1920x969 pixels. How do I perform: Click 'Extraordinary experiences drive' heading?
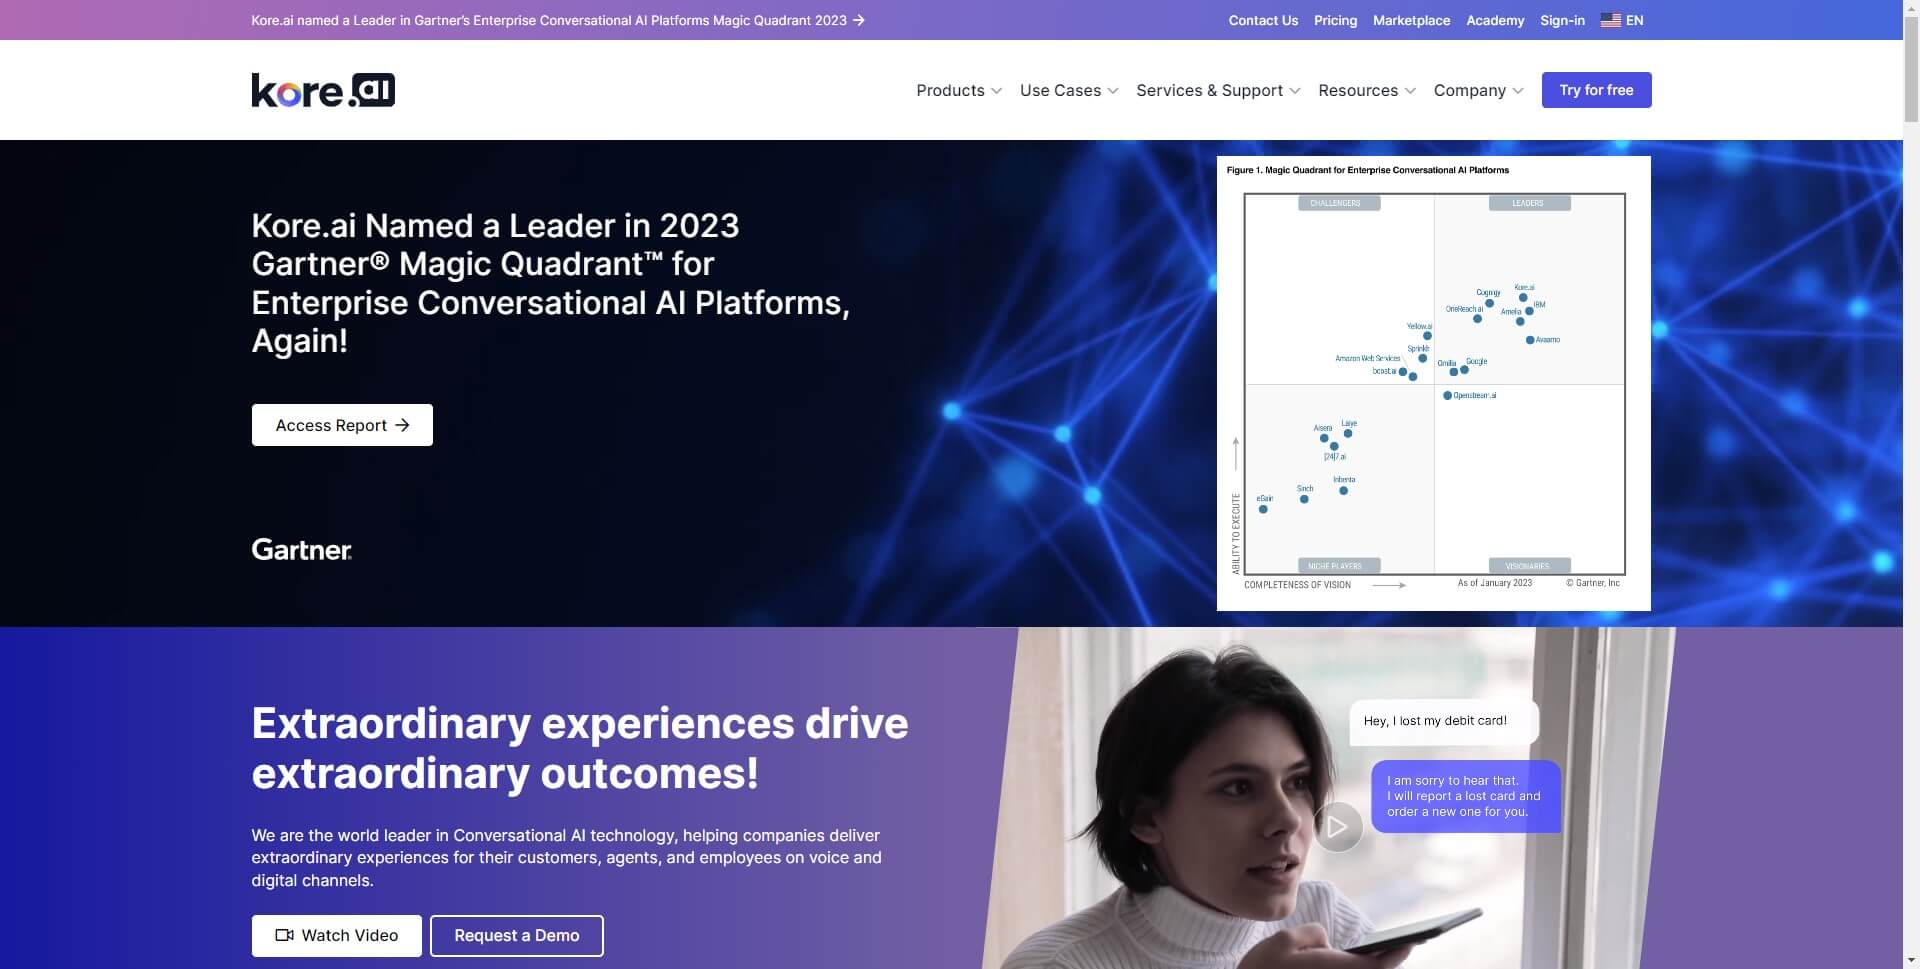click(580, 748)
